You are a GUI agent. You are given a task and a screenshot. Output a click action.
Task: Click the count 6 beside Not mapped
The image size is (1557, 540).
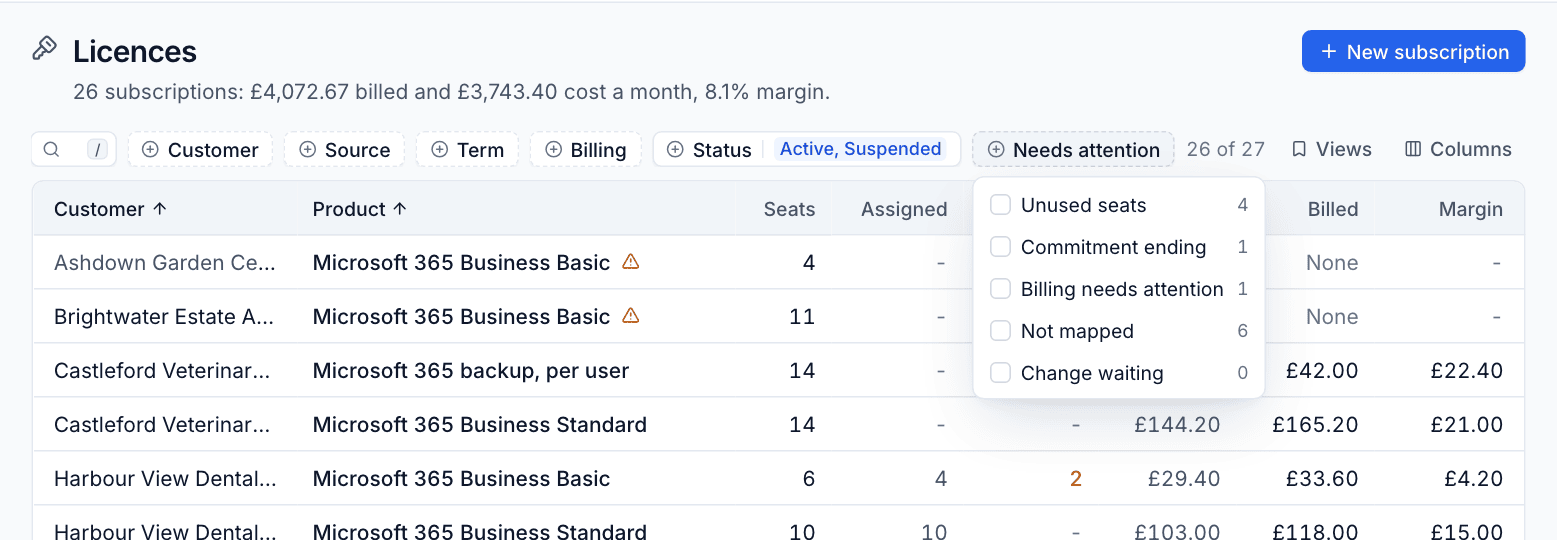pyautogui.click(x=1243, y=331)
